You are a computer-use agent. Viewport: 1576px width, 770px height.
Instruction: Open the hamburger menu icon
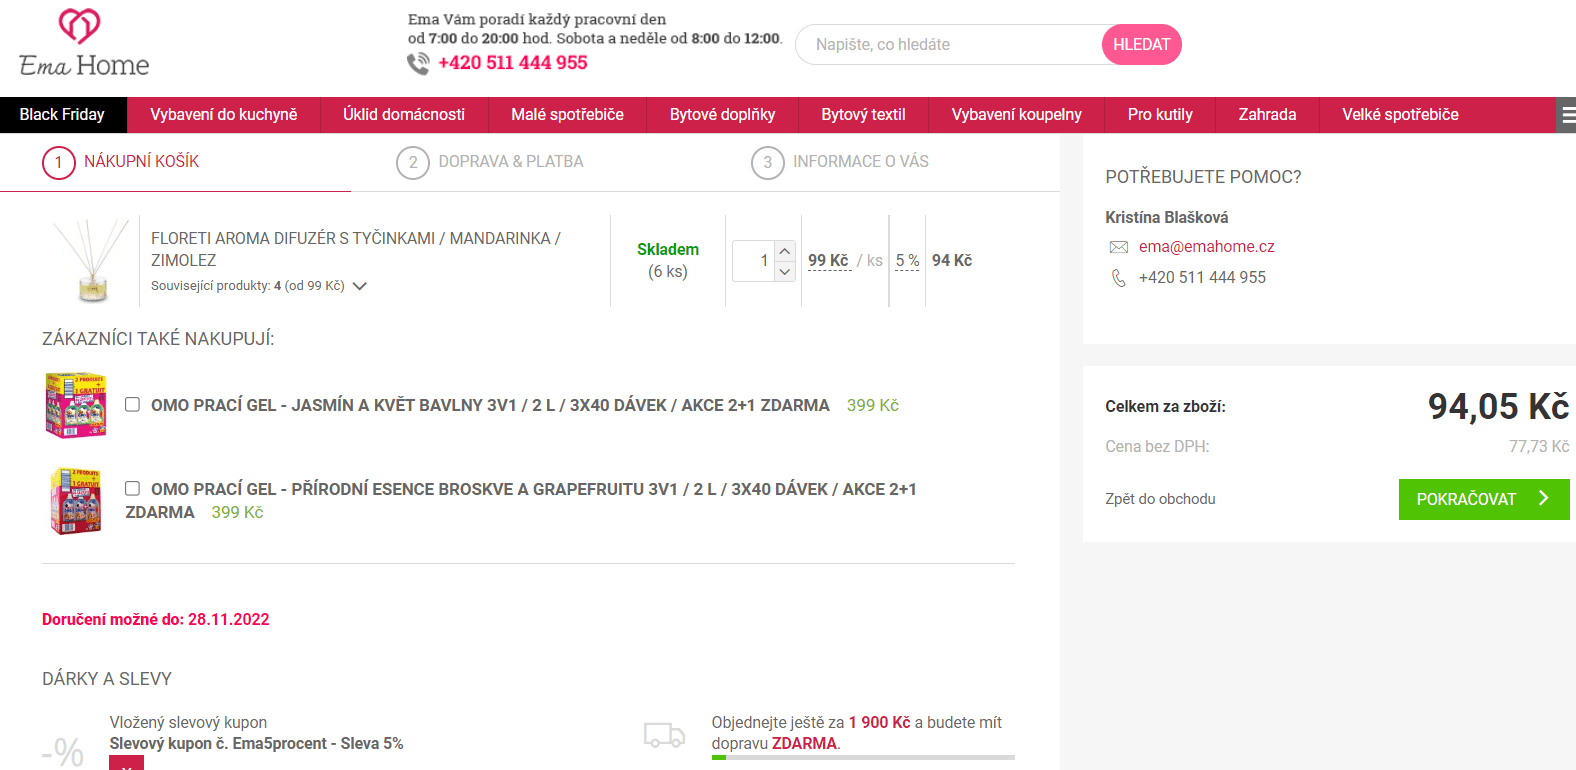coord(1567,115)
